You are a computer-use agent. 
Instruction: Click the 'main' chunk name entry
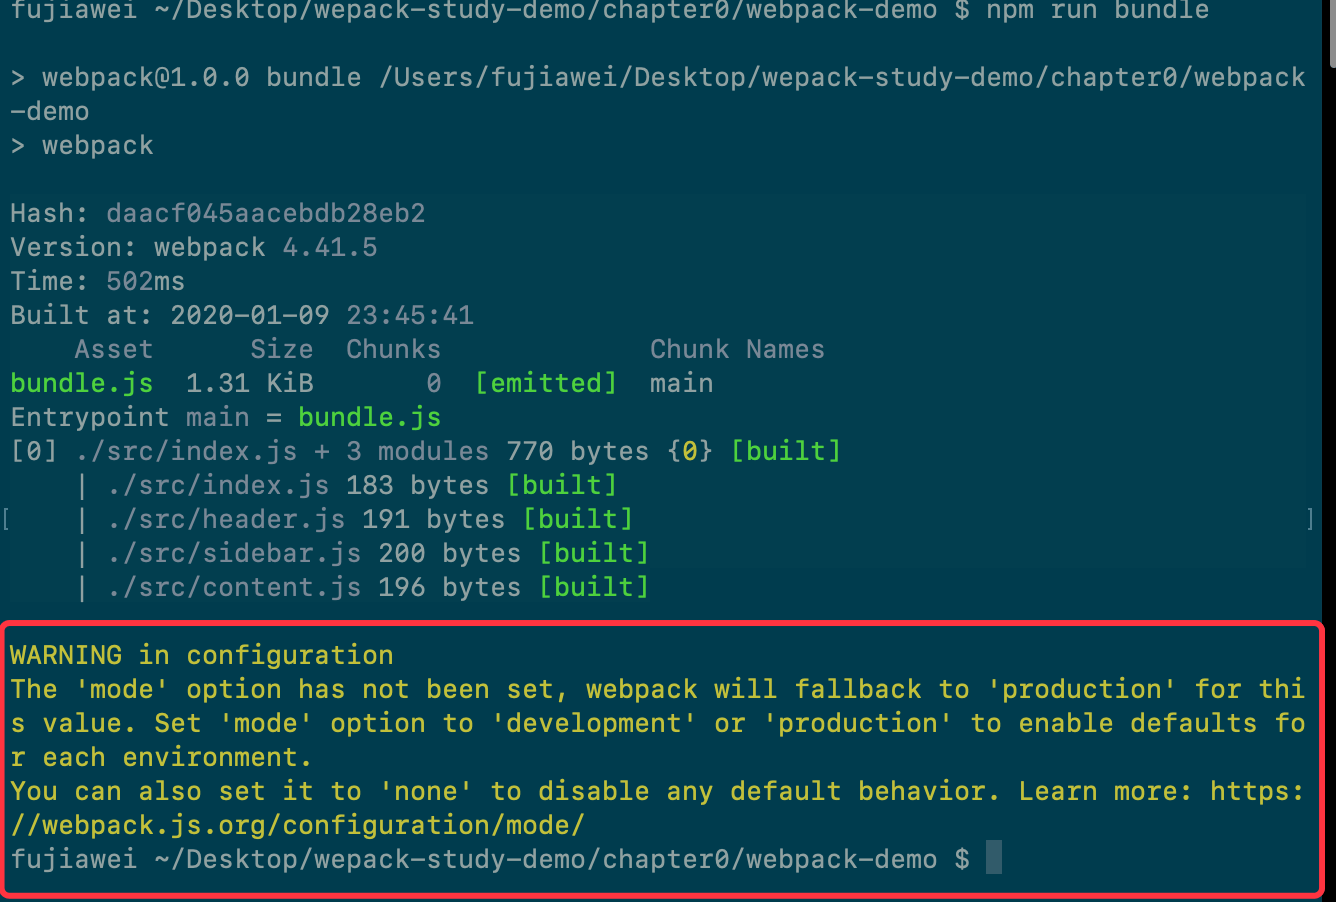(x=682, y=383)
